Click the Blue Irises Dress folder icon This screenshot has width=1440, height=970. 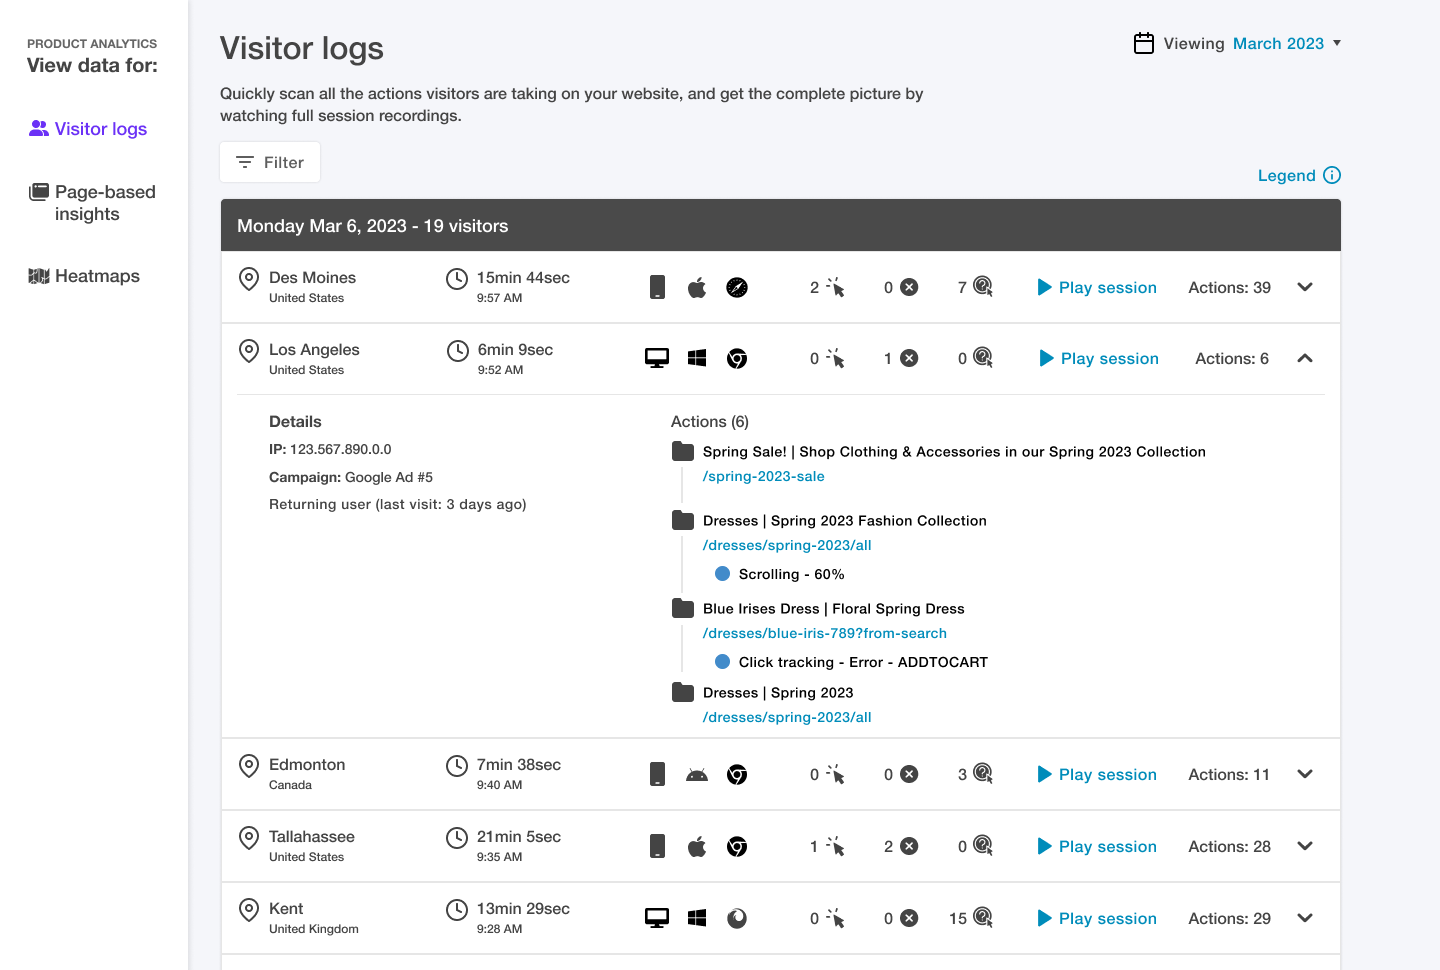click(683, 608)
